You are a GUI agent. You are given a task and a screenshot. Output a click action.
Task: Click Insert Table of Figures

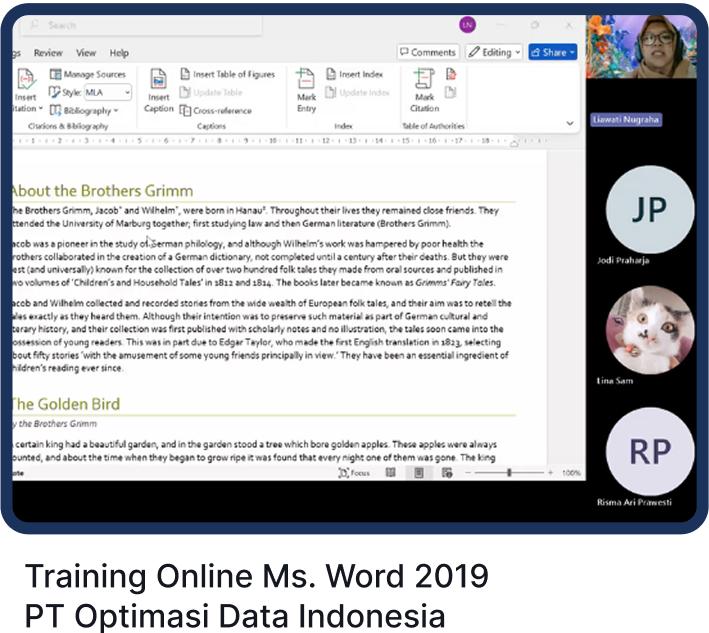pyautogui.click(x=227, y=74)
